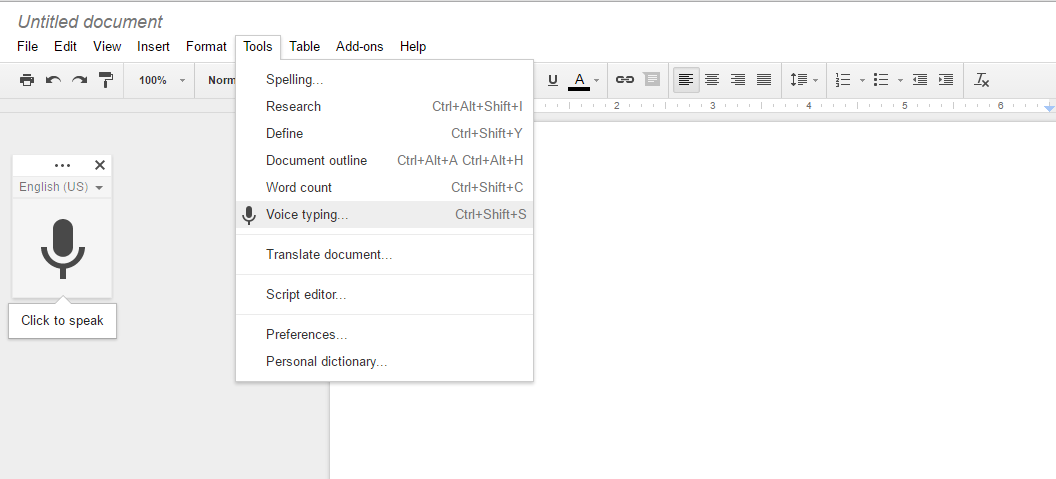The image size is (1056, 479).
Task: Open the English (US) language dropdown
Action: 61,187
